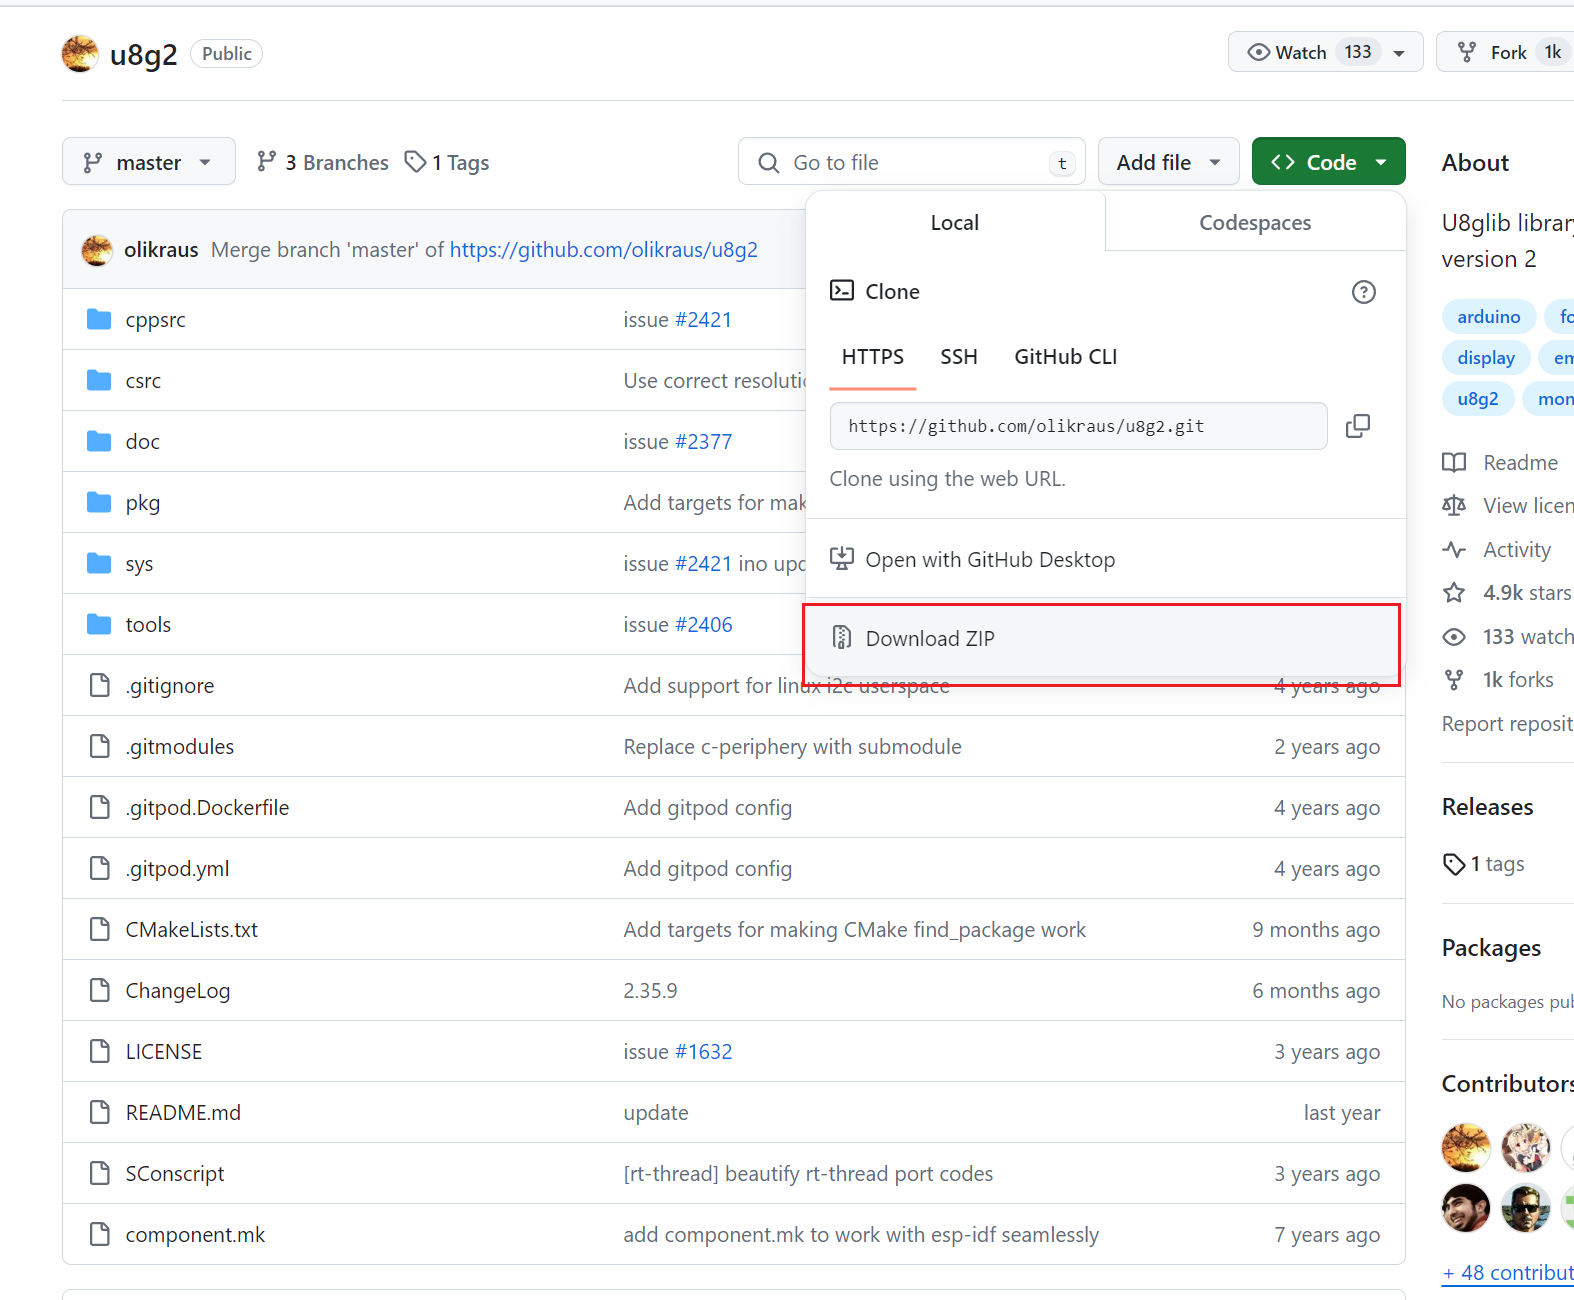The image size is (1574, 1300).
Task: Choose Open with GitHub Desktop
Action: coord(989,560)
